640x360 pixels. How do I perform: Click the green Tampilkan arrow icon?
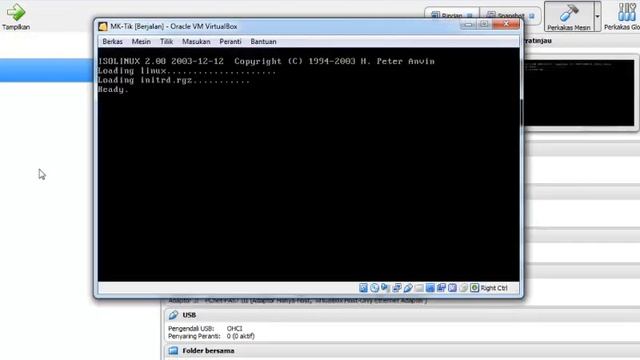click(16, 12)
